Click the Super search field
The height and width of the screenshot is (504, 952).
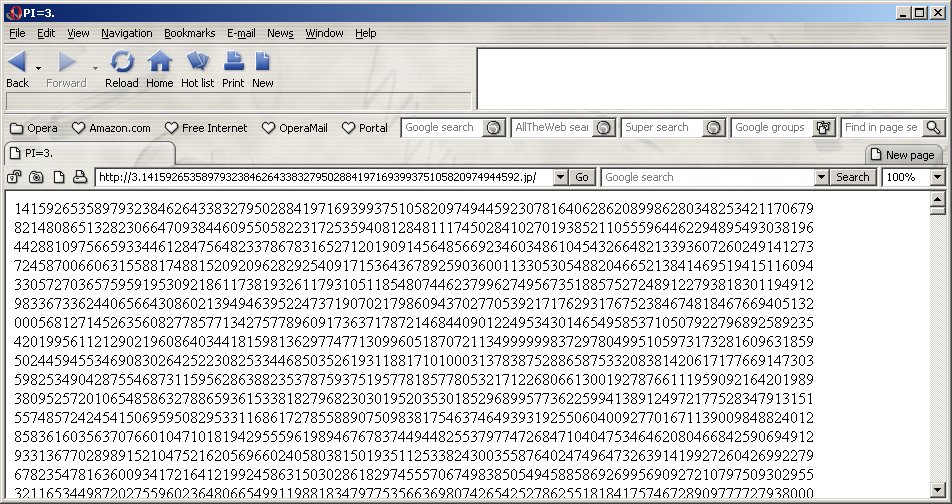pos(662,128)
